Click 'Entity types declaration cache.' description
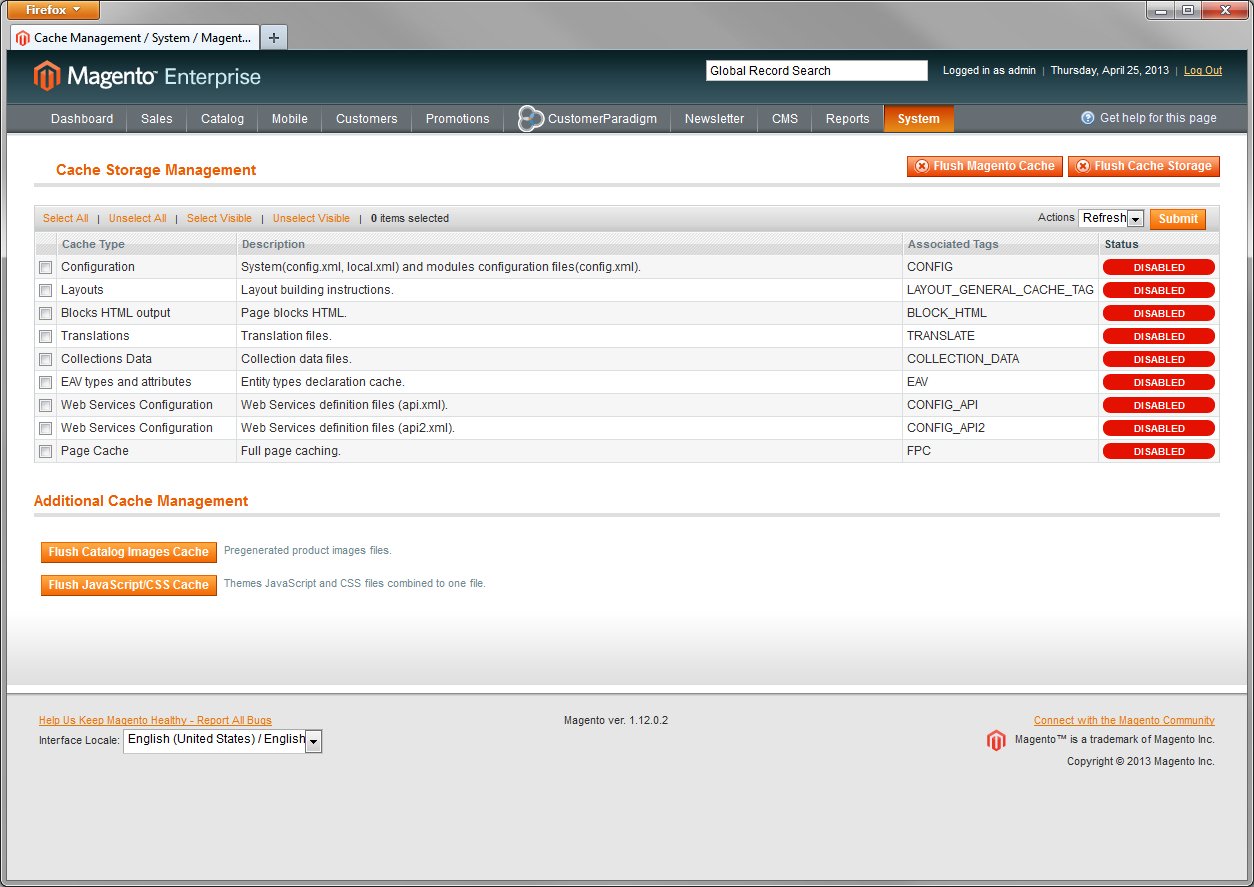Viewport: 1254px width, 887px height. coord(323,382)
